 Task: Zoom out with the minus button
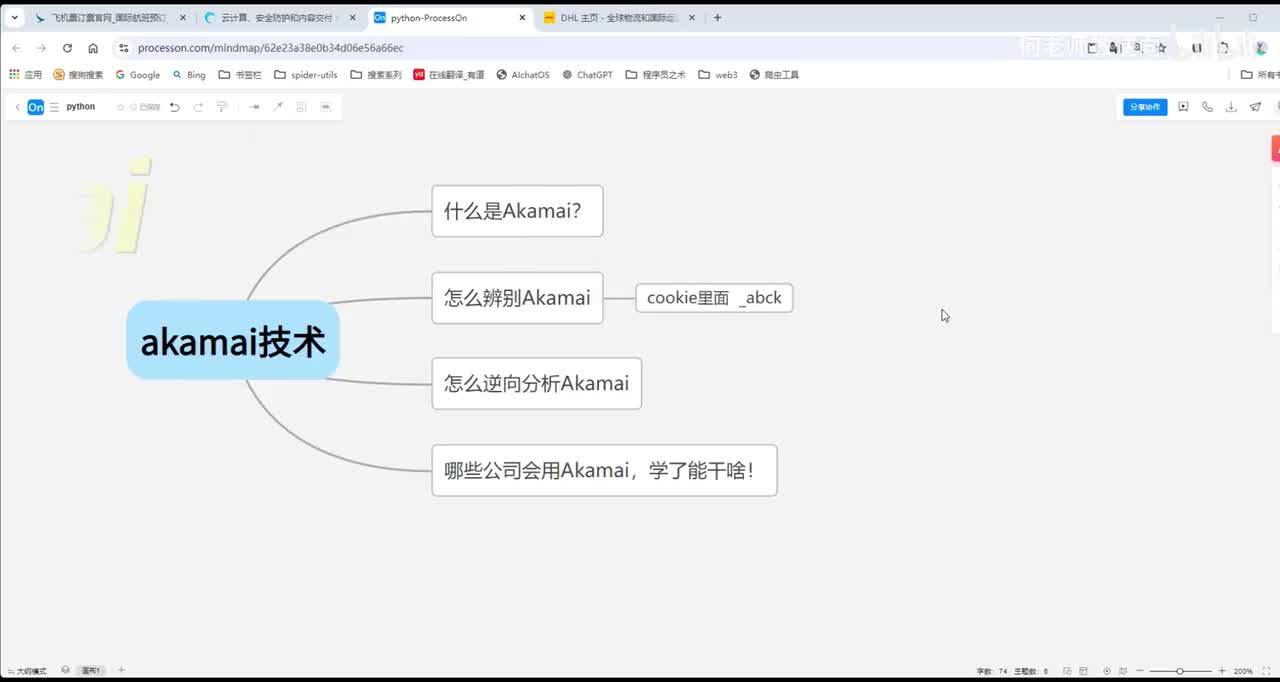1140,671
